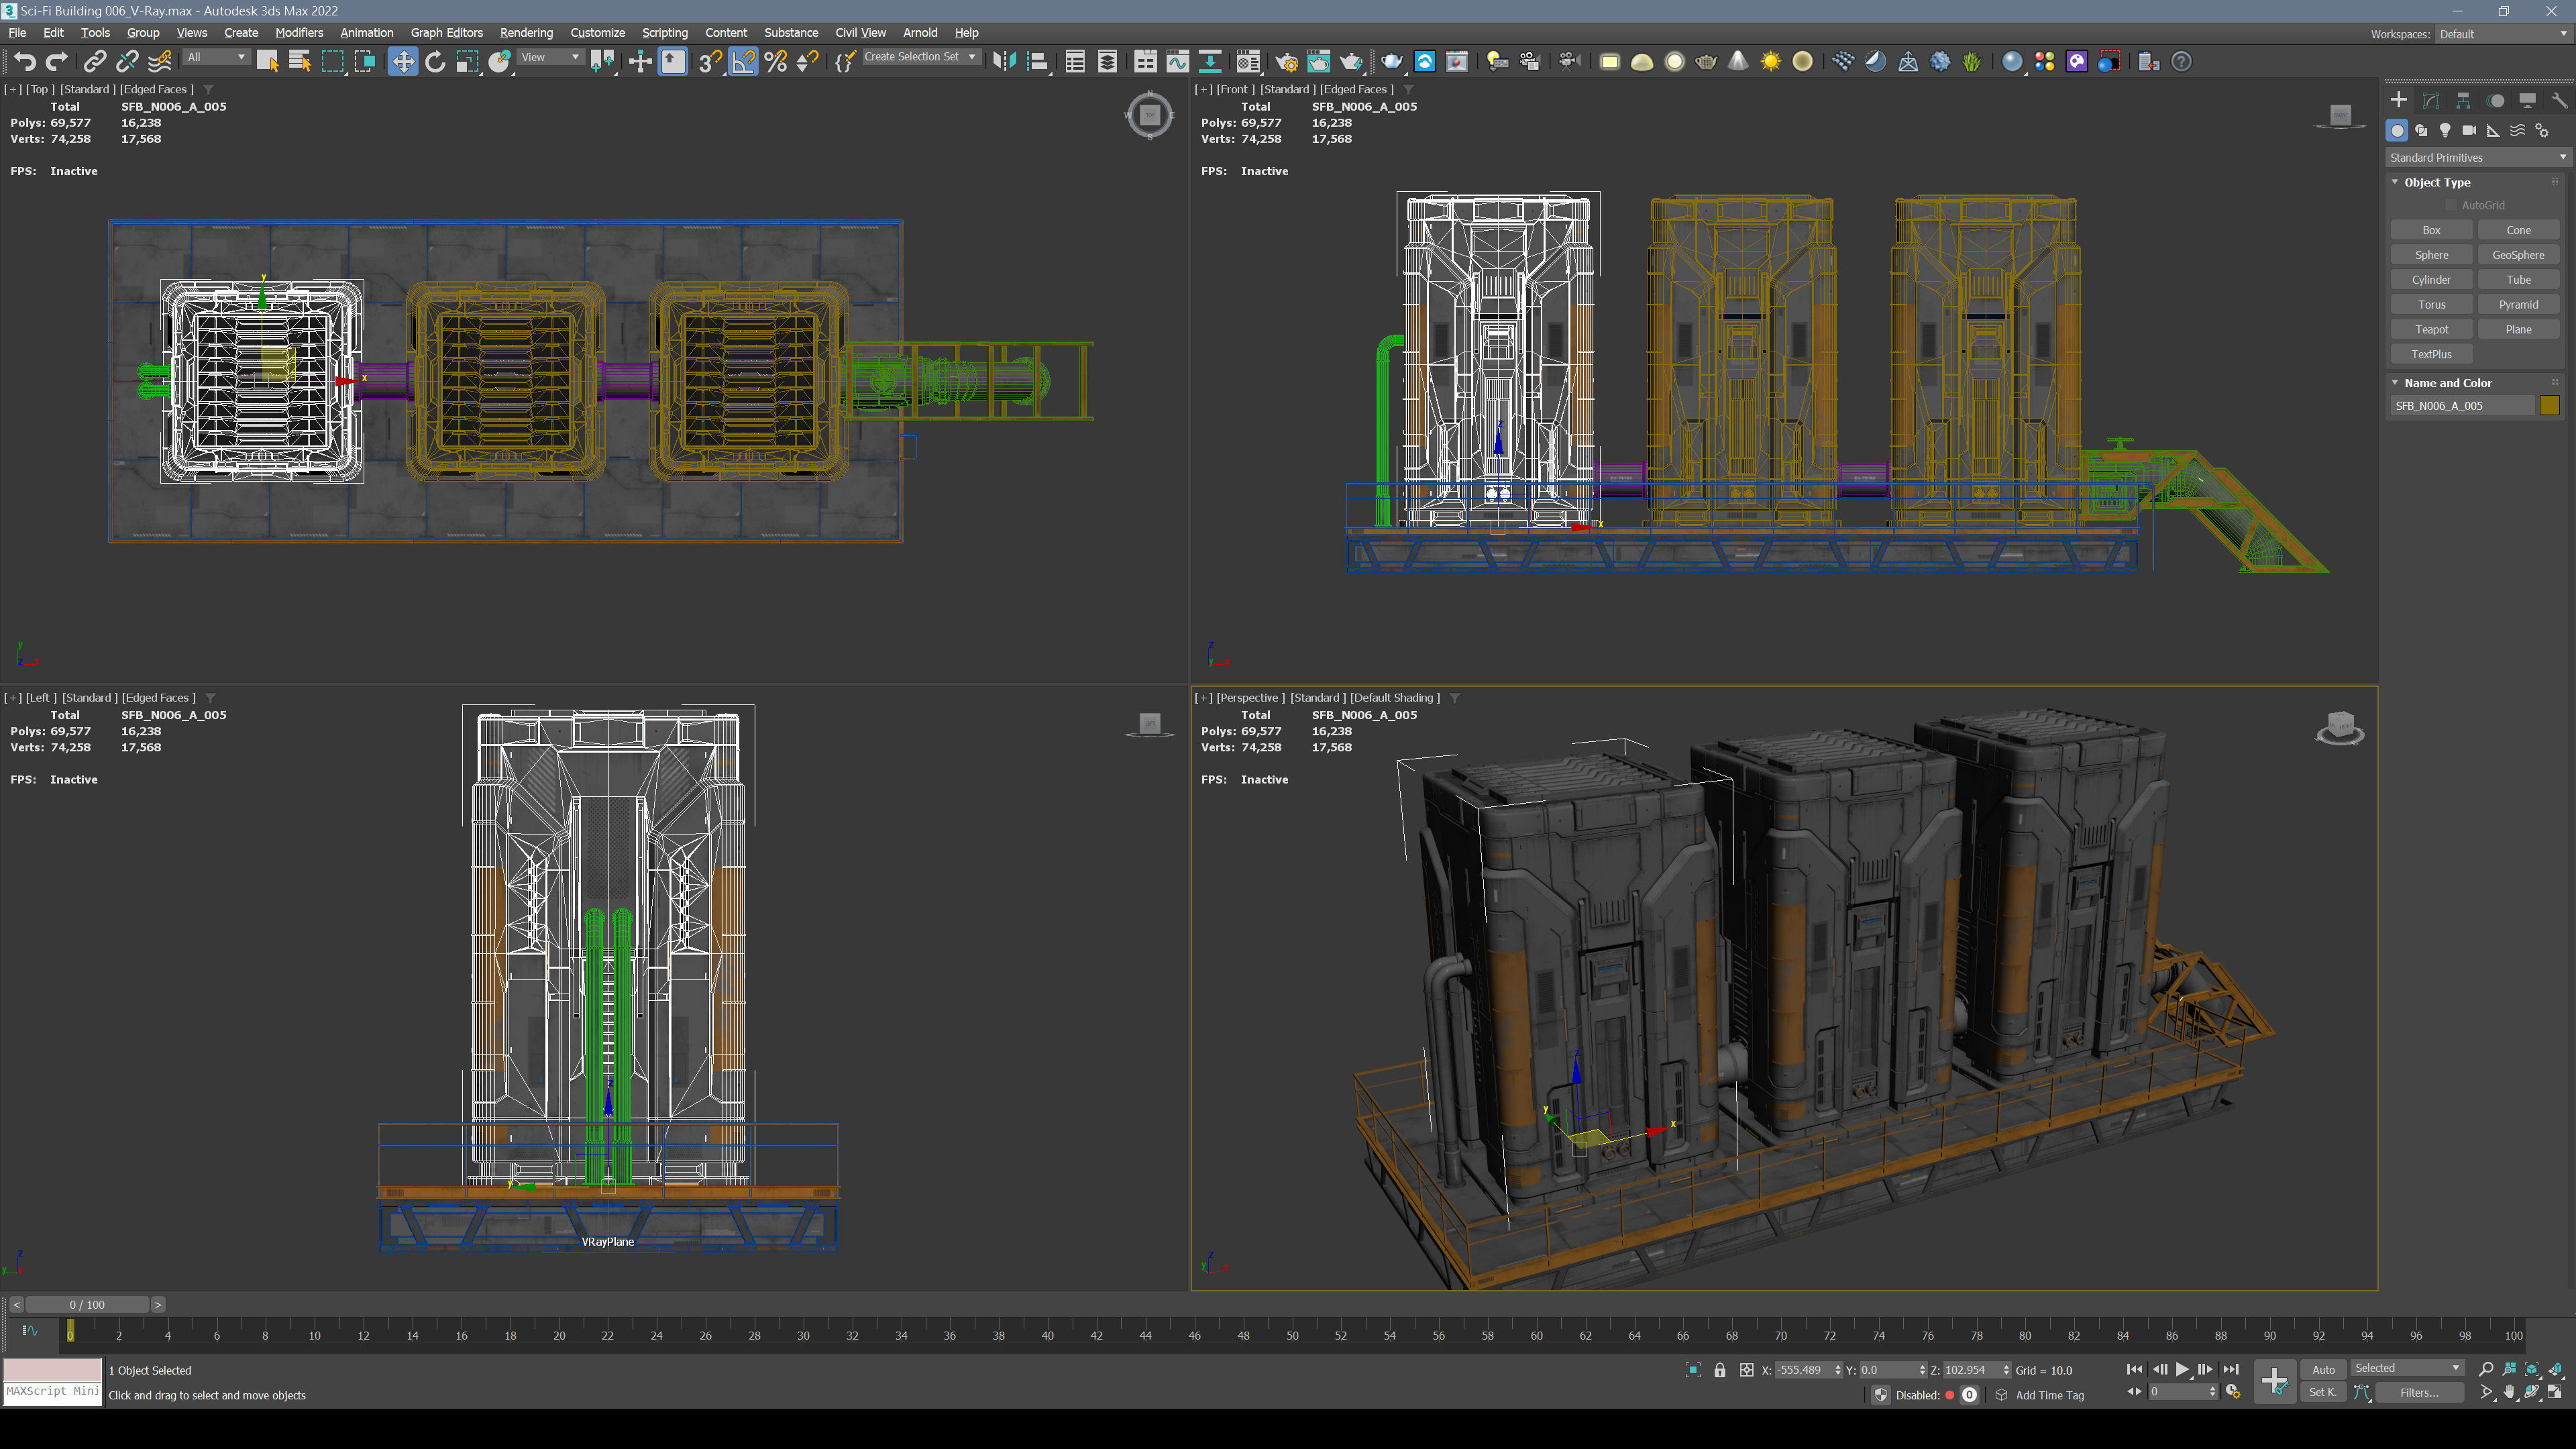Click the Pan View hand icon
This screenshot has width=2576, height=1449.
2509,1392
